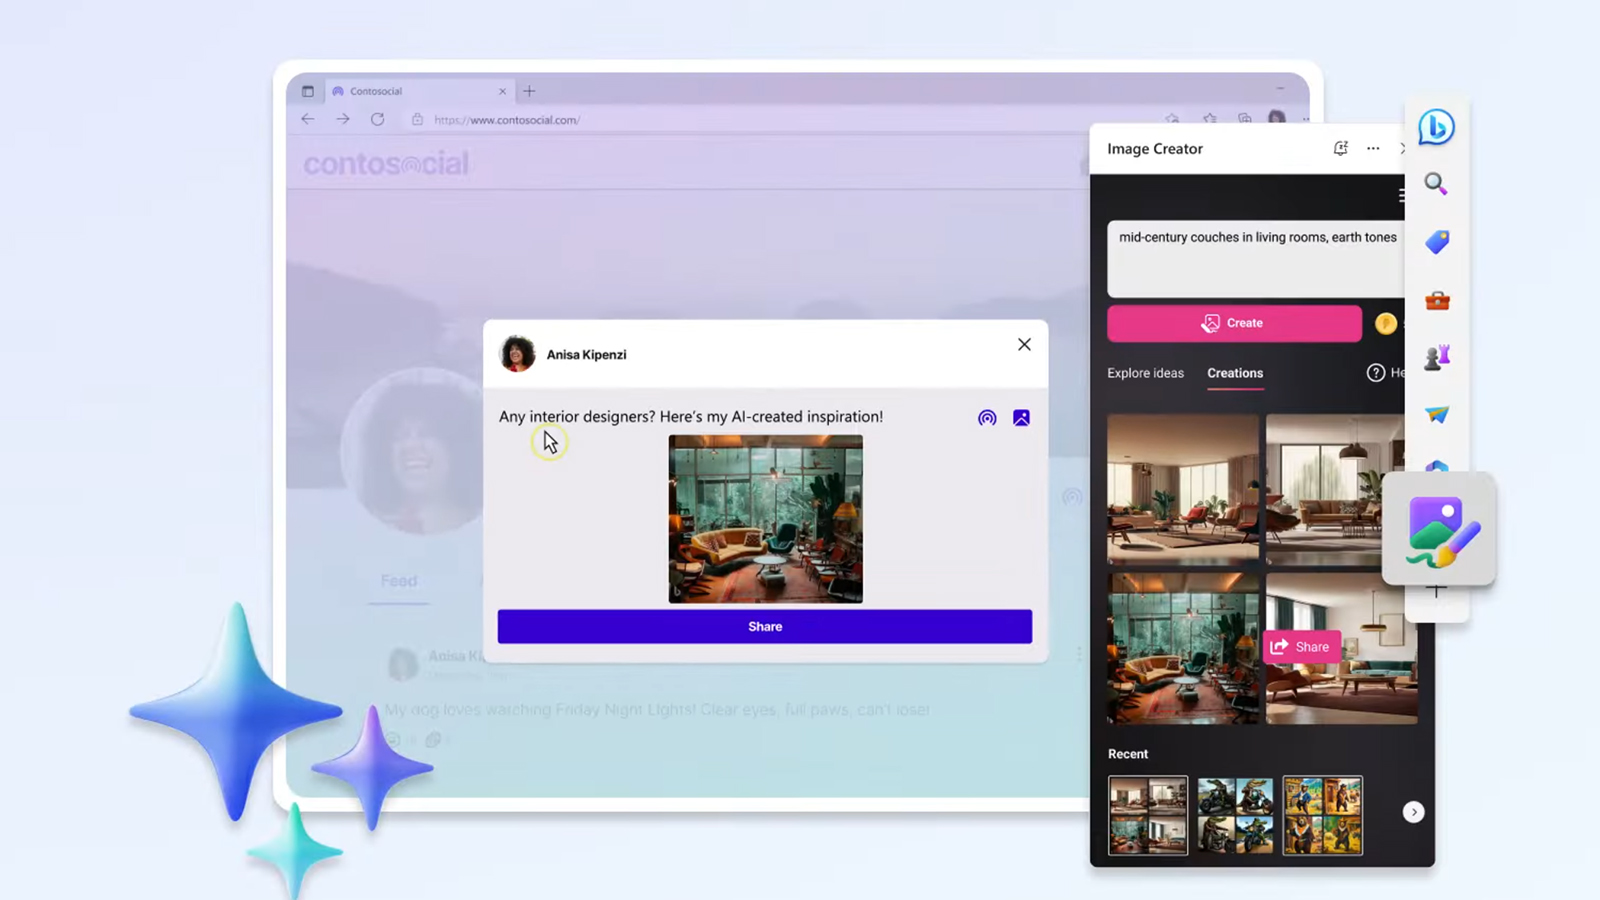This screenshot has width=1600, height=900.
Task: Open hamburger menu in Image Creator
Action: click(x=1401, y=196)
